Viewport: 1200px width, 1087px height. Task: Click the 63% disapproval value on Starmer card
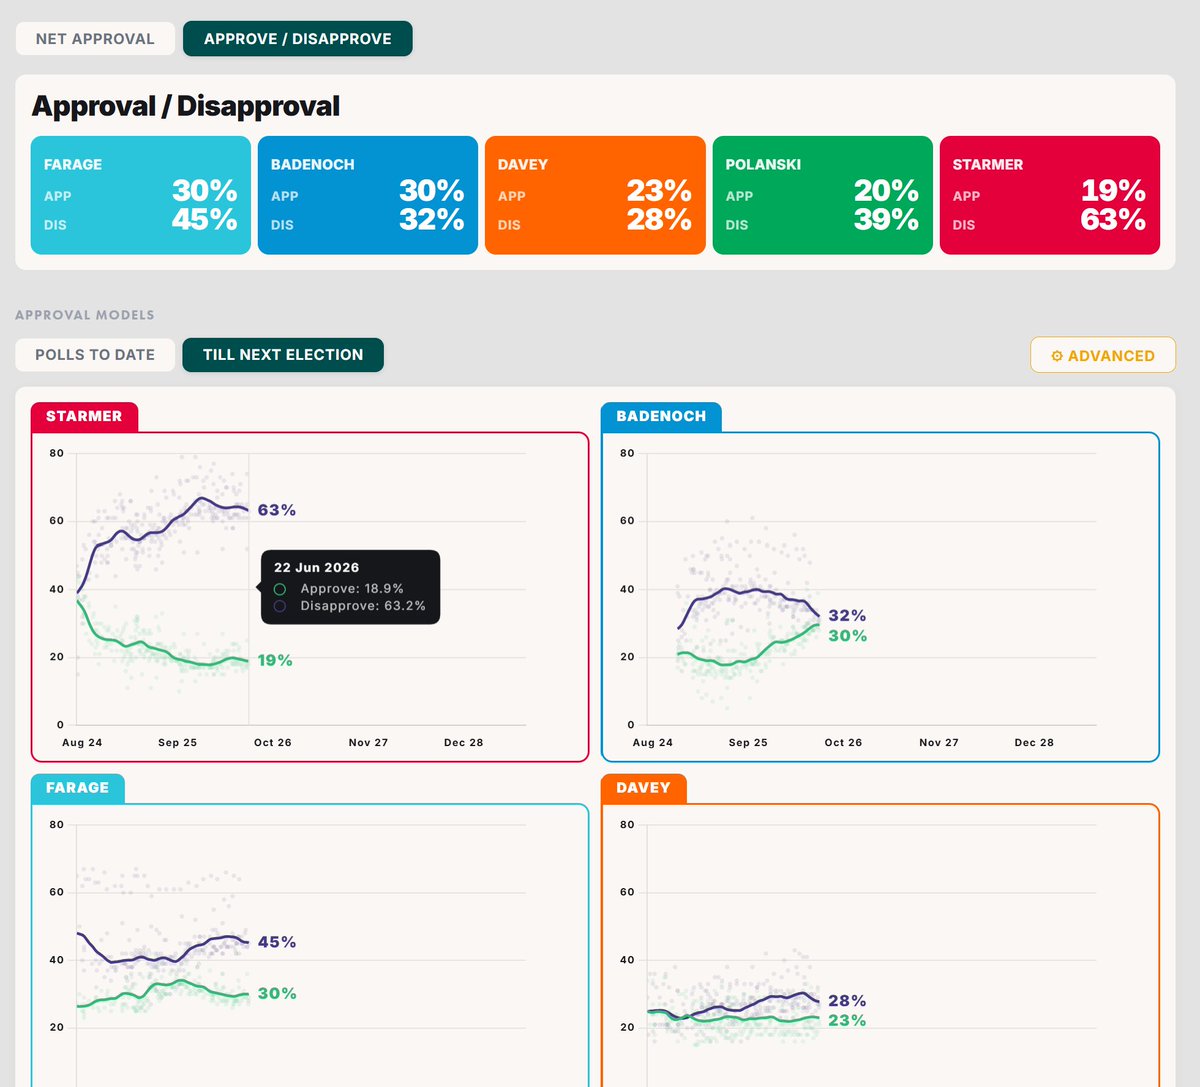click(x=1113, y=220)
